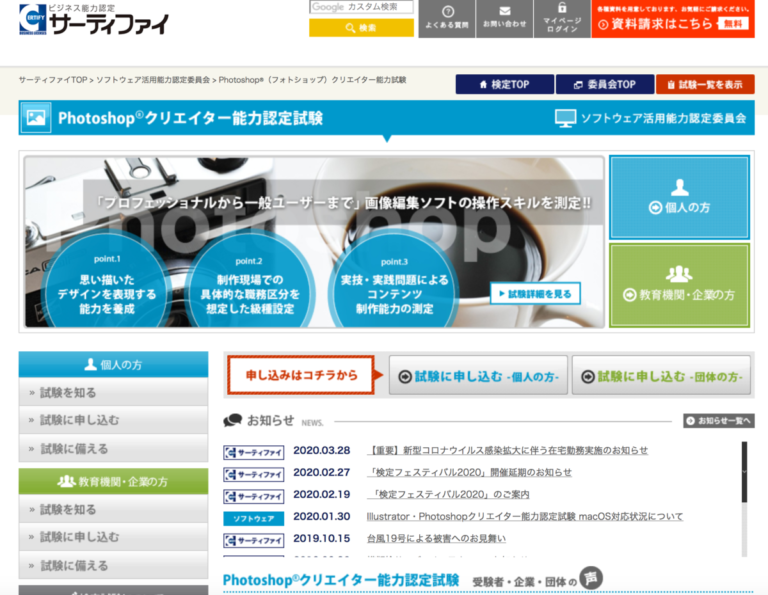Screen dimensions: 768x595
Task: Open the お問い合わせ contact envelope icon
Action: coord(504,18)
